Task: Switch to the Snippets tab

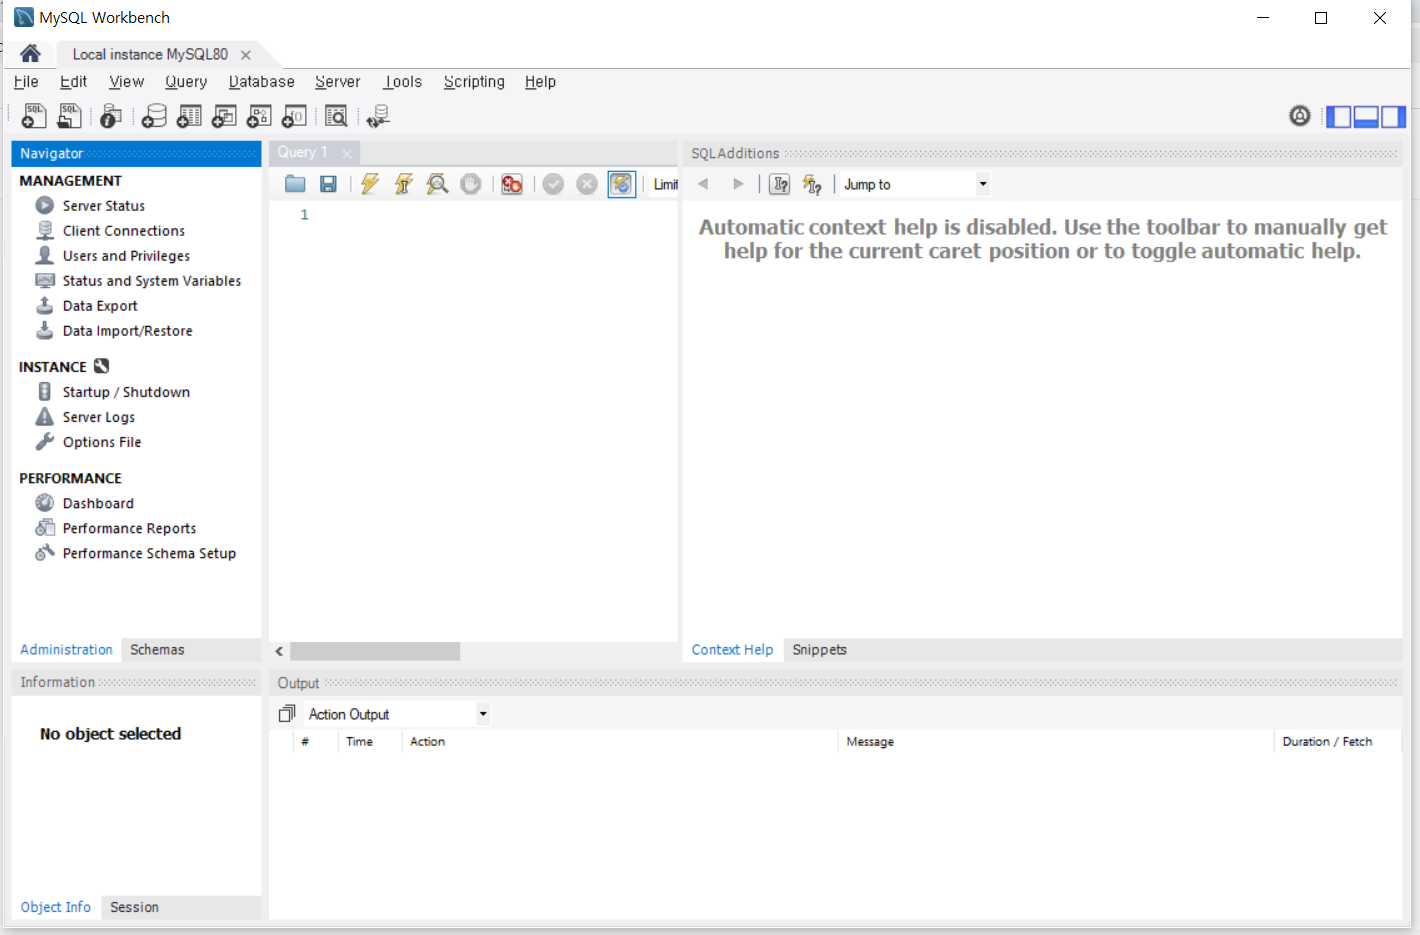Action: click(819, 650)
